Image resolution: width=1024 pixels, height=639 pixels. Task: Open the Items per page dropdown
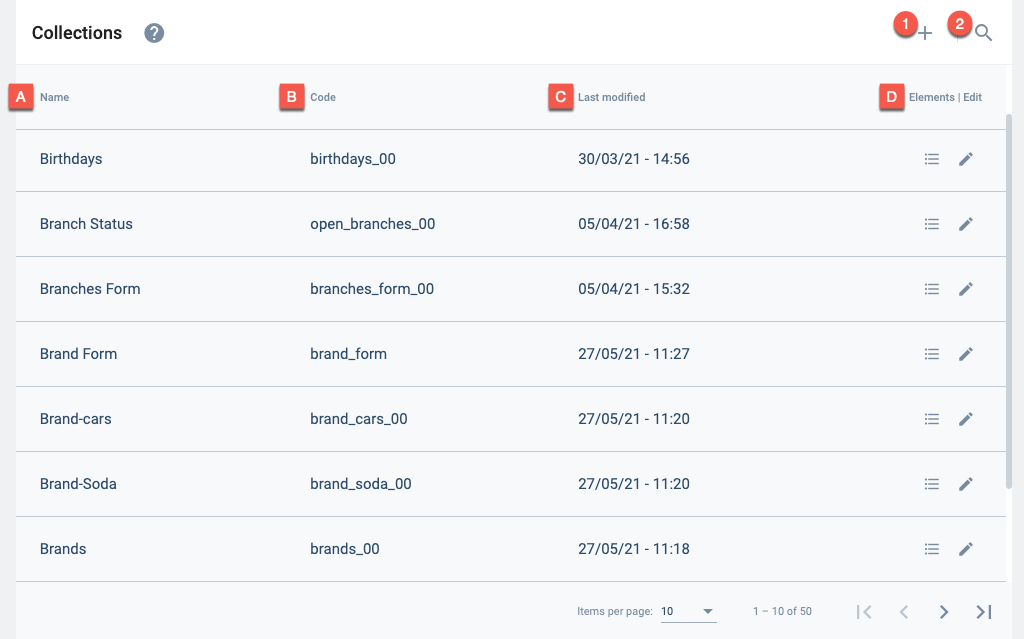point(688,612)
